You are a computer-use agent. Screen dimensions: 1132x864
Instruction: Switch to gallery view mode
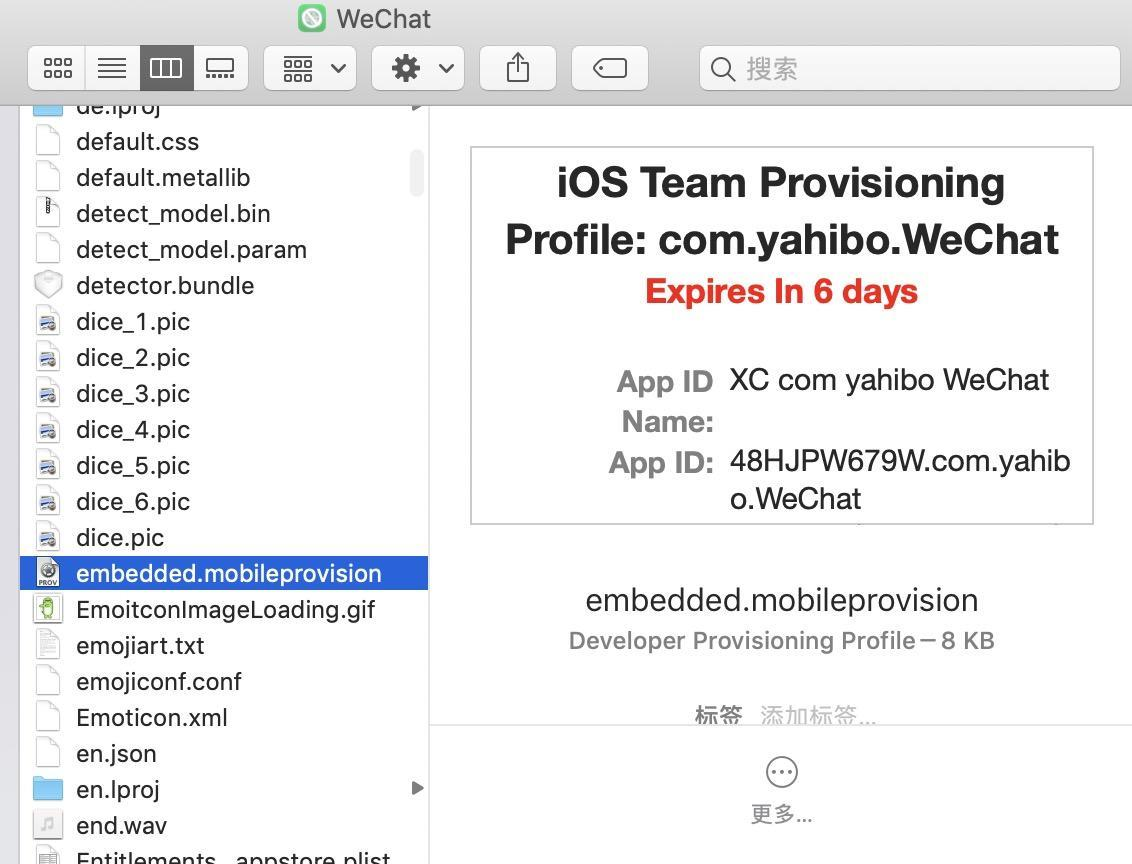coord(220,68)
